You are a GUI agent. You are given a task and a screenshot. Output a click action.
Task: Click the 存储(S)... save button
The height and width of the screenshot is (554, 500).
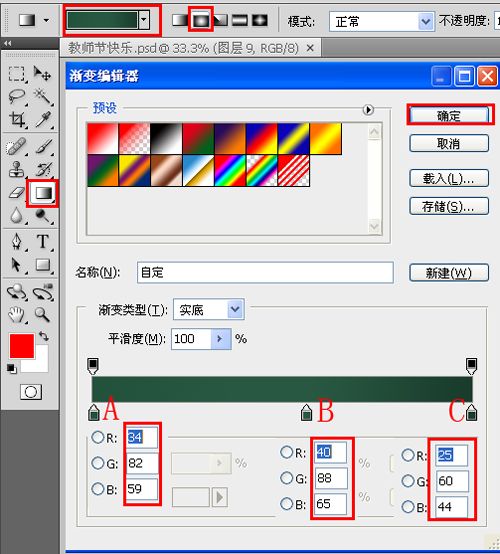tap(449, 206)
